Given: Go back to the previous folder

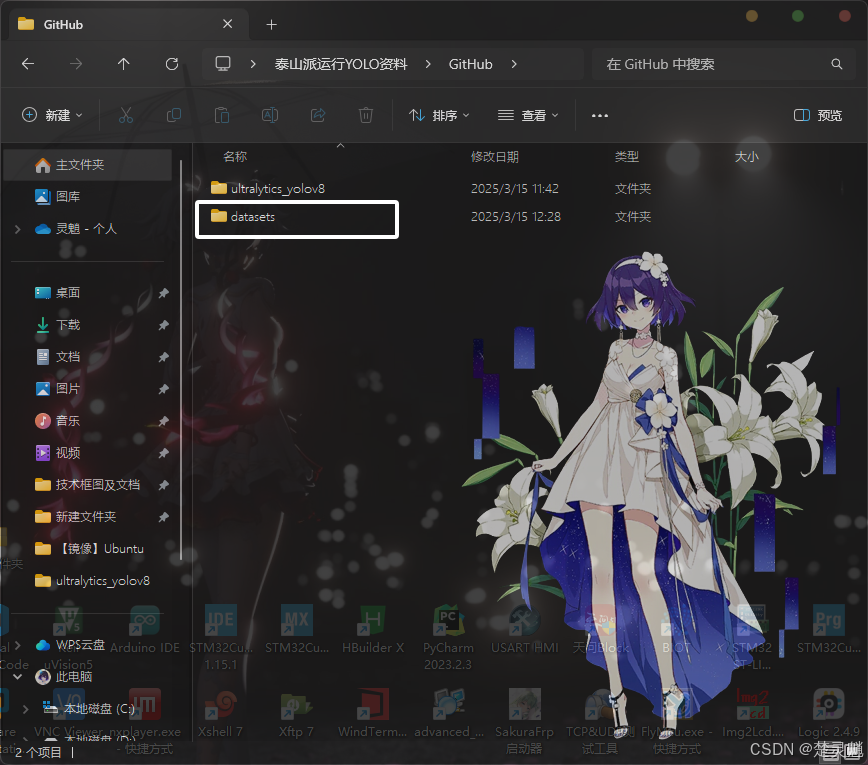Looking at the screenshot, I should click(x=28, y=64).
